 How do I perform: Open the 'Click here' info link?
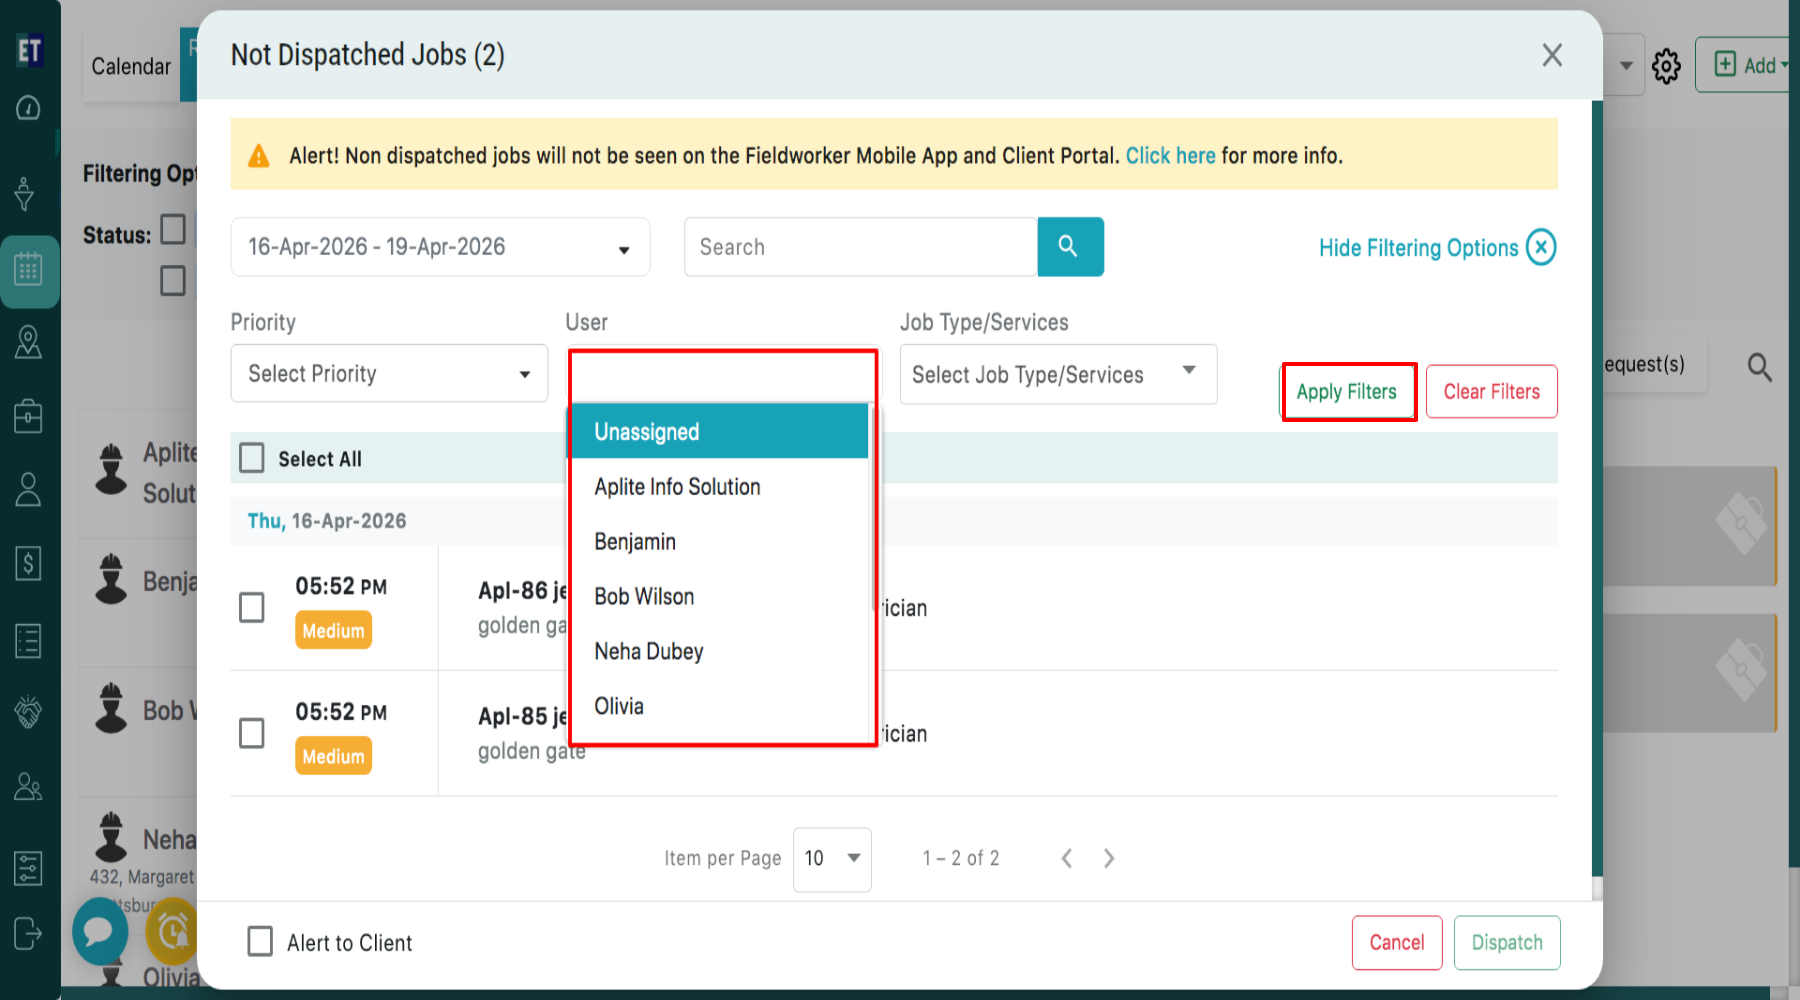click(x=1170, y=156)
